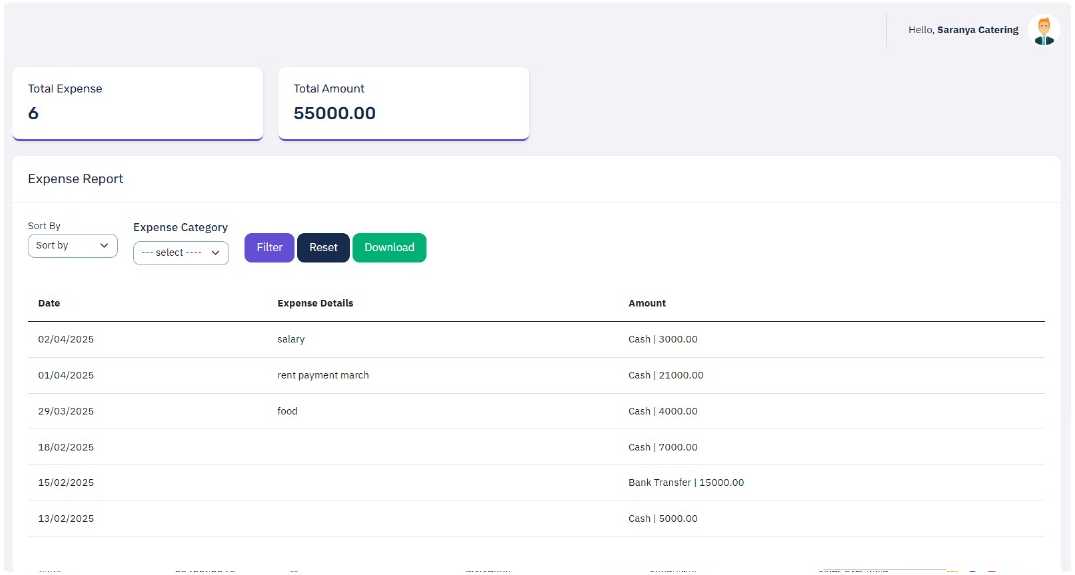Click the green Download button
The height and width of the screenshot is (575, 1075).
pos(389,247)
